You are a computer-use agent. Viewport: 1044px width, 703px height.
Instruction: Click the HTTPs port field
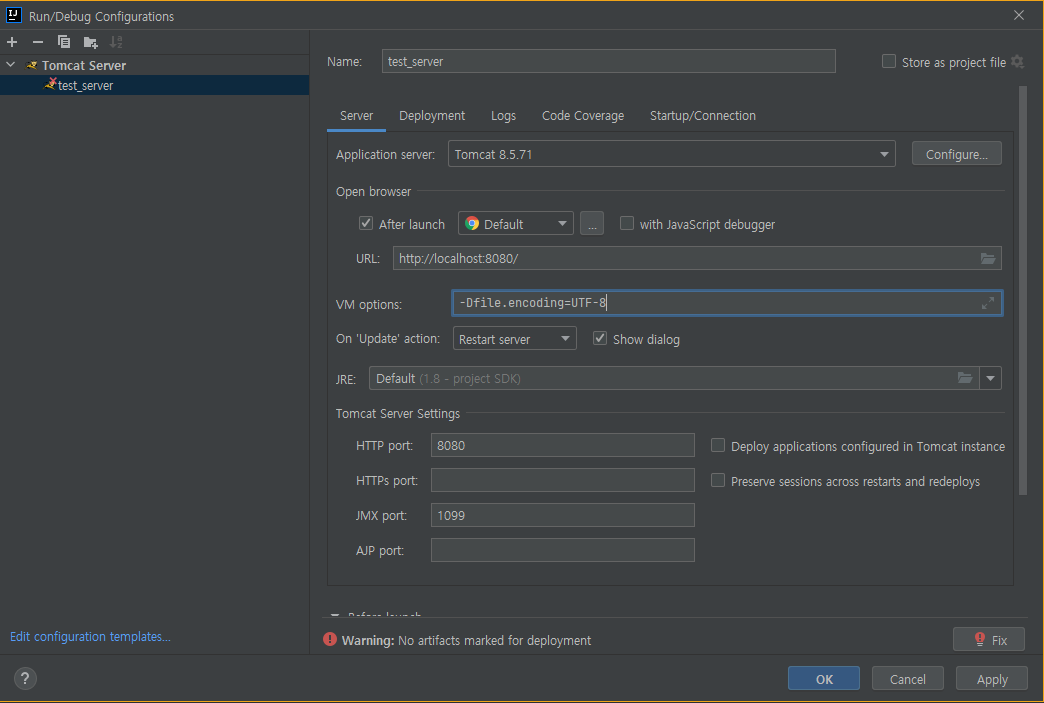point(563,480)
